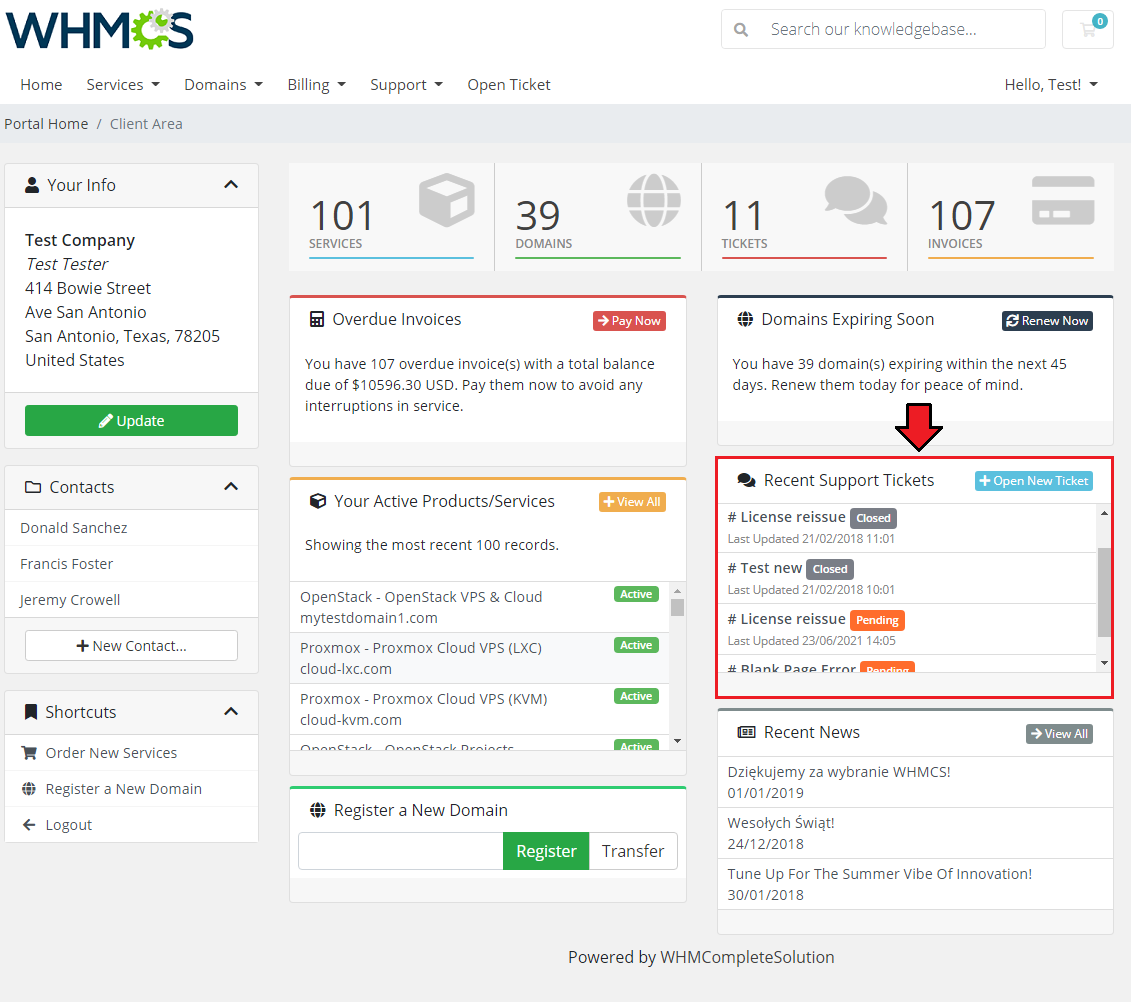The width and height of the screenshot is (1131, 1002).
Task: Open the Domains dropdown menu
Action: point(224,84)
